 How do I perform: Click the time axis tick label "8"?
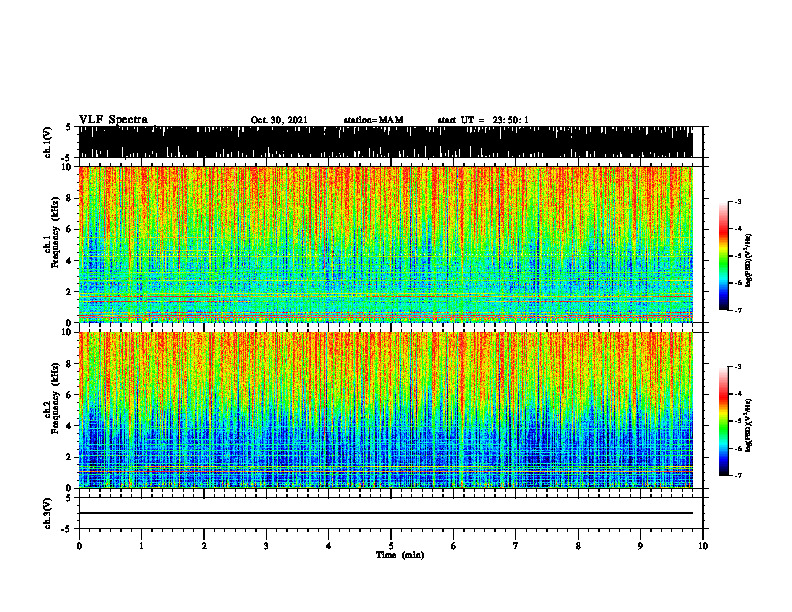click(578, 546)
